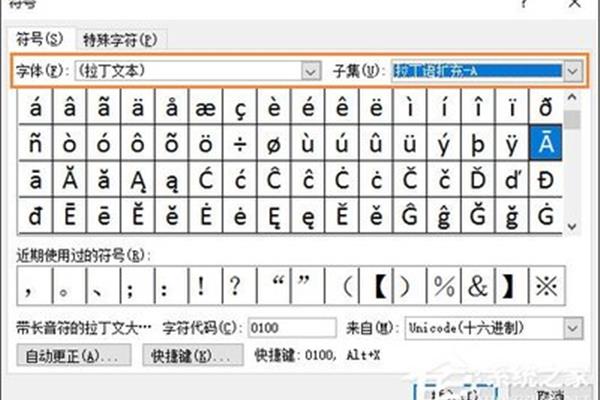
Task: Select the ø symbol in the grid
Action: (274, 144)
